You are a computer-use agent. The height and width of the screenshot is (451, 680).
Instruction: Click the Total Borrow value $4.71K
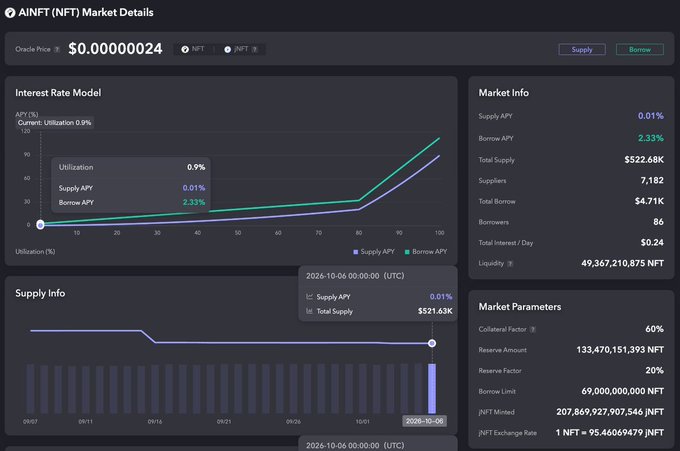pyautogui.click(x=649, y=201)
